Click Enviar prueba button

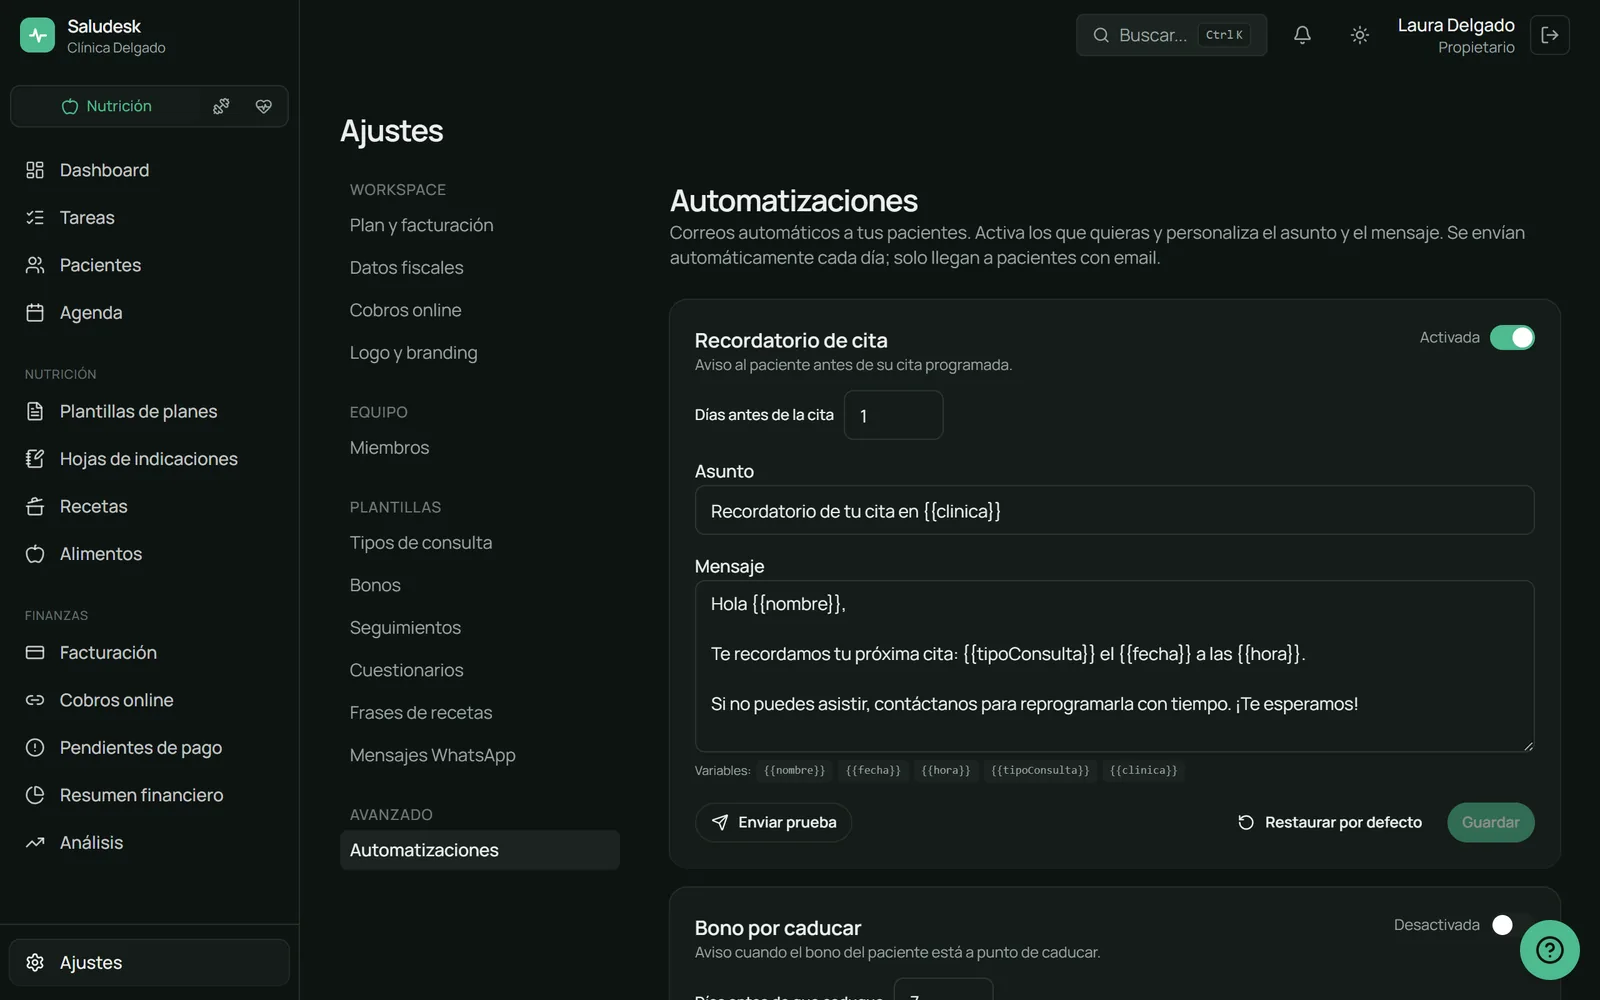[773, 822]
